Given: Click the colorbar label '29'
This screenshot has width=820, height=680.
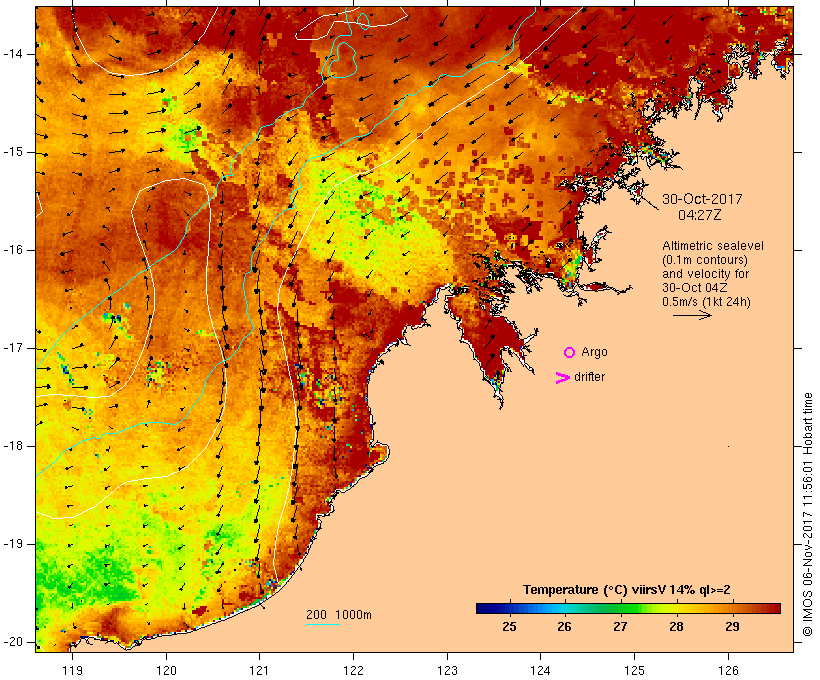Looking at the screenshot, I should [732, 627].
